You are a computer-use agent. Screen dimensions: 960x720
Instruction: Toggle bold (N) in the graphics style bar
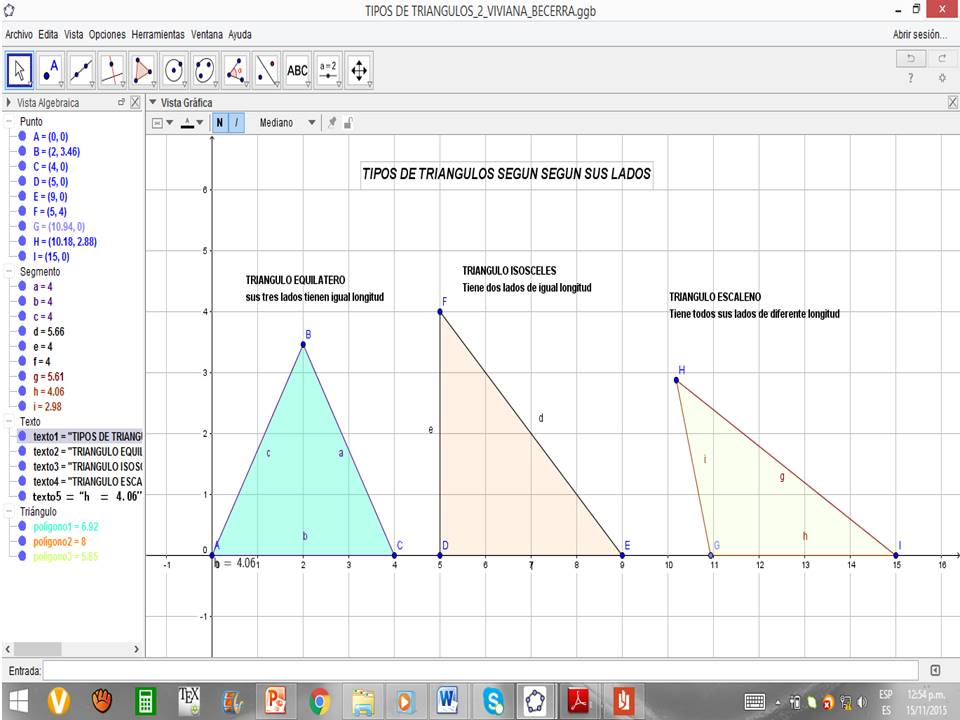pyautogui.click(x=219, y=122)
